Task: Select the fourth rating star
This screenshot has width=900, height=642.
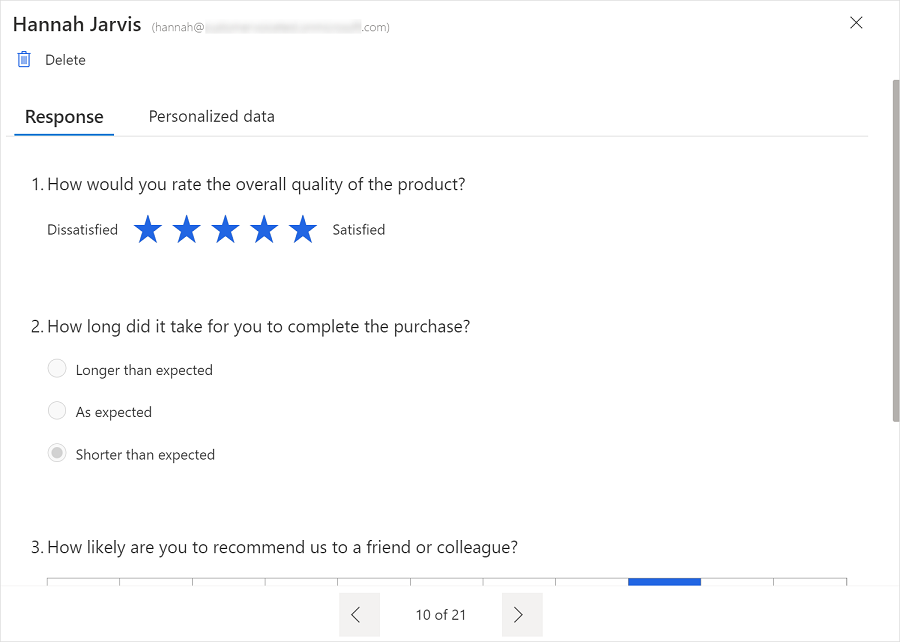Action: [x=264, y=229]
